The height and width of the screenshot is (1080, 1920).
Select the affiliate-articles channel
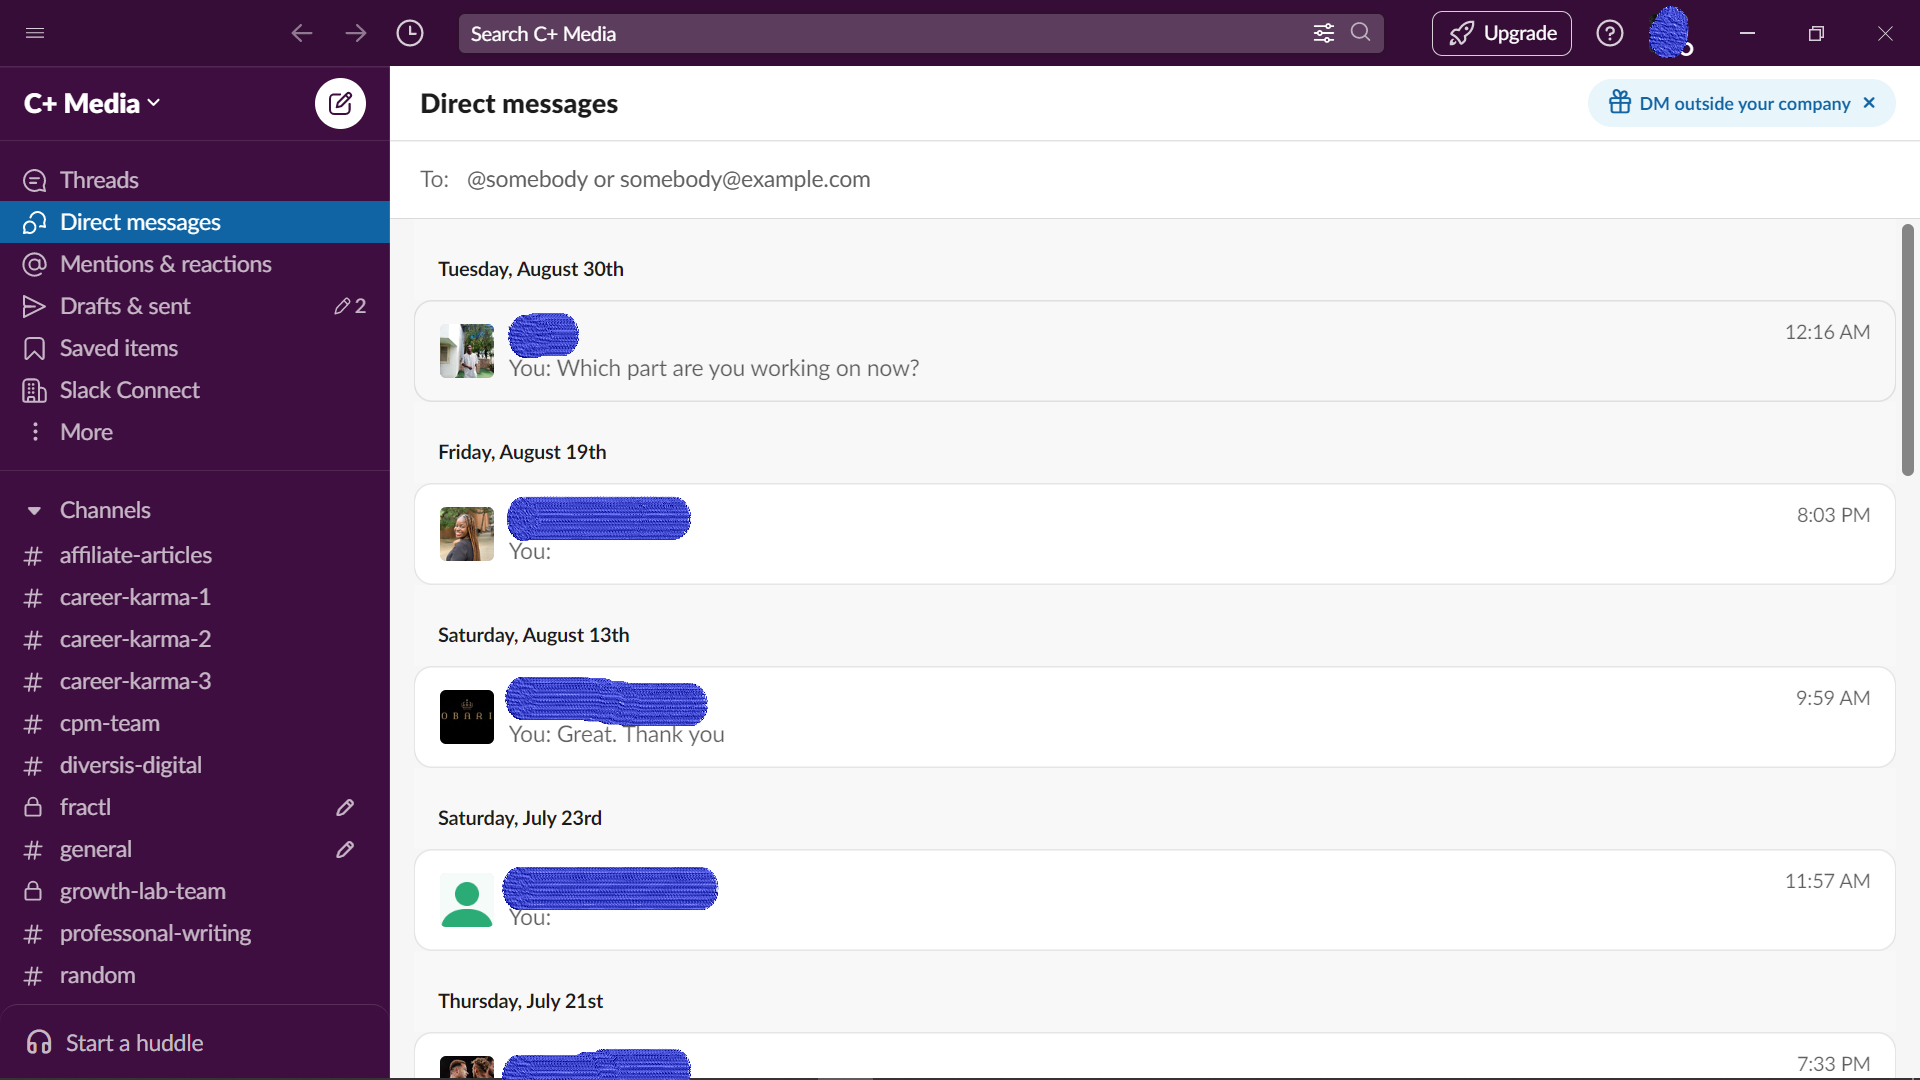(x=135, y=554)
